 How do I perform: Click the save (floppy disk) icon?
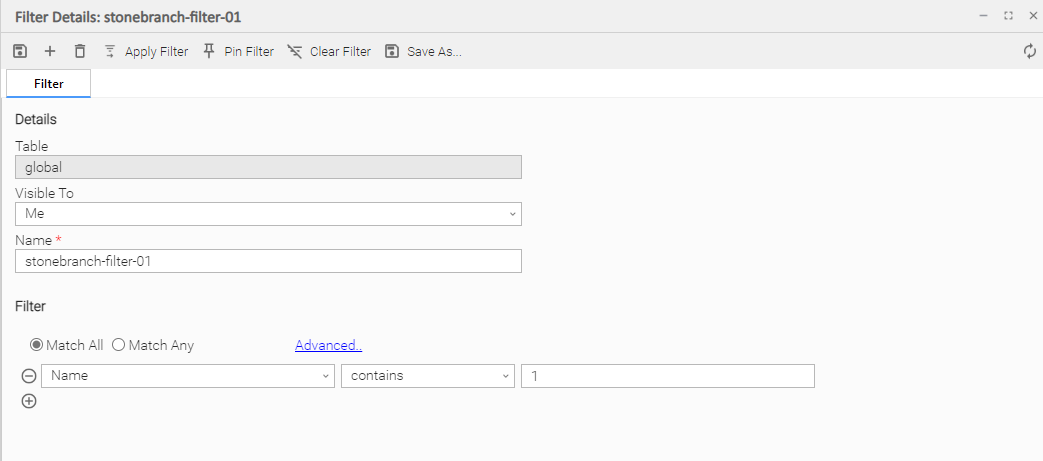(x=20, y=51)
